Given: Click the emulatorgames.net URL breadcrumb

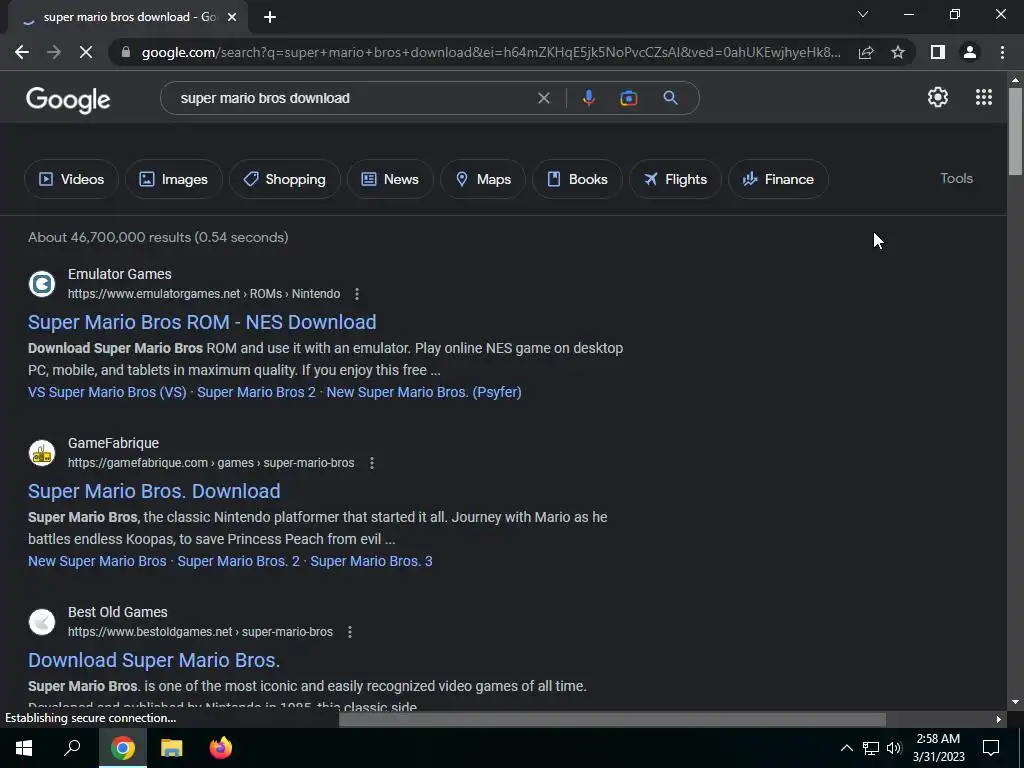Looking at the screenshot, I should pyautogui.click(x=204, y=294).
